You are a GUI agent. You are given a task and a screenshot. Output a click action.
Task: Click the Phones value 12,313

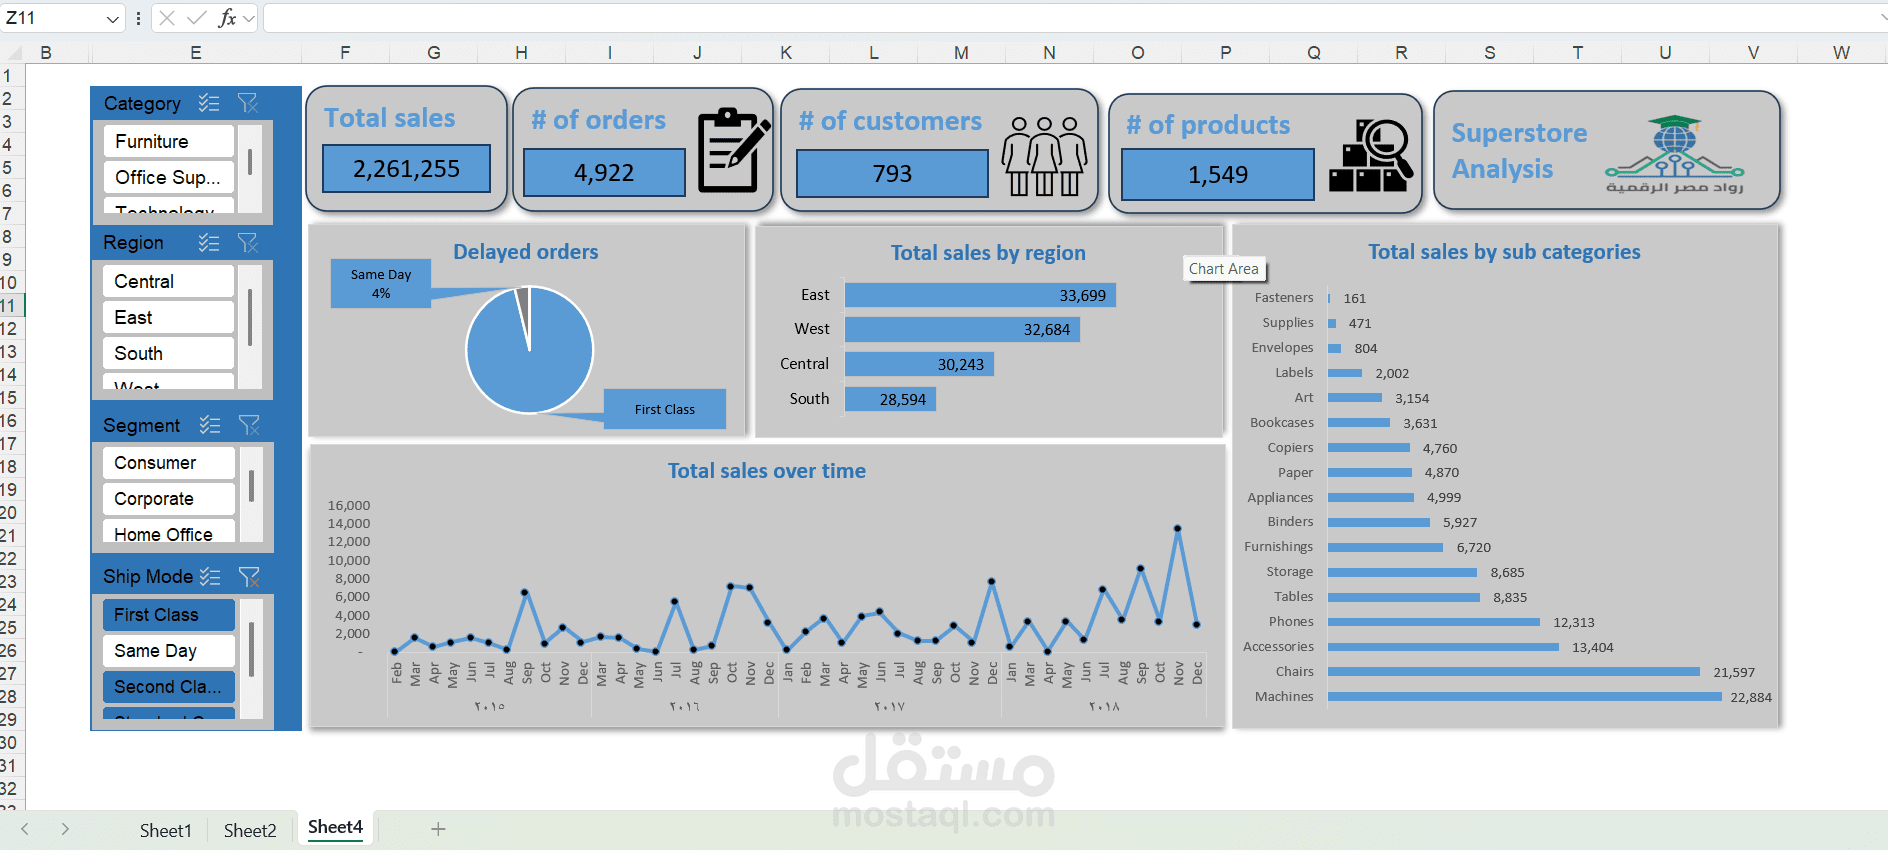tap(1574, 622)
